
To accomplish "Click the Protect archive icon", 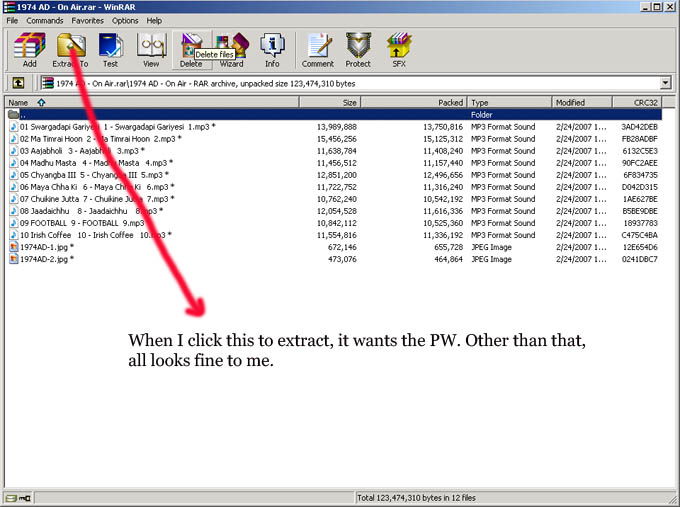I will [x=358, y=49].
